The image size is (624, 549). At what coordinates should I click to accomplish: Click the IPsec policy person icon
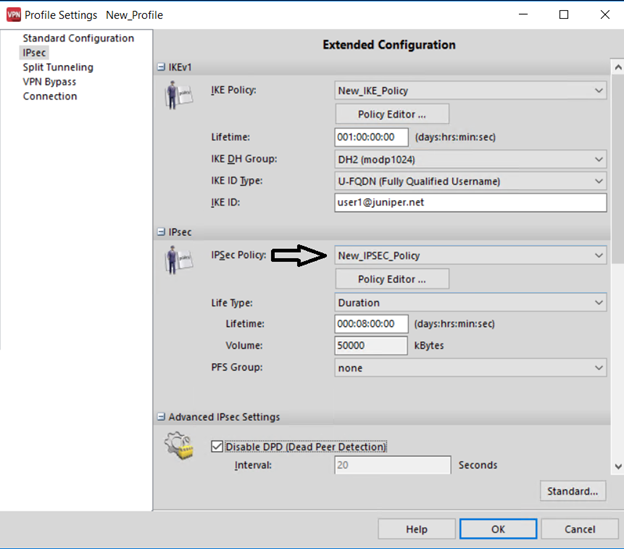click(178, 260)
